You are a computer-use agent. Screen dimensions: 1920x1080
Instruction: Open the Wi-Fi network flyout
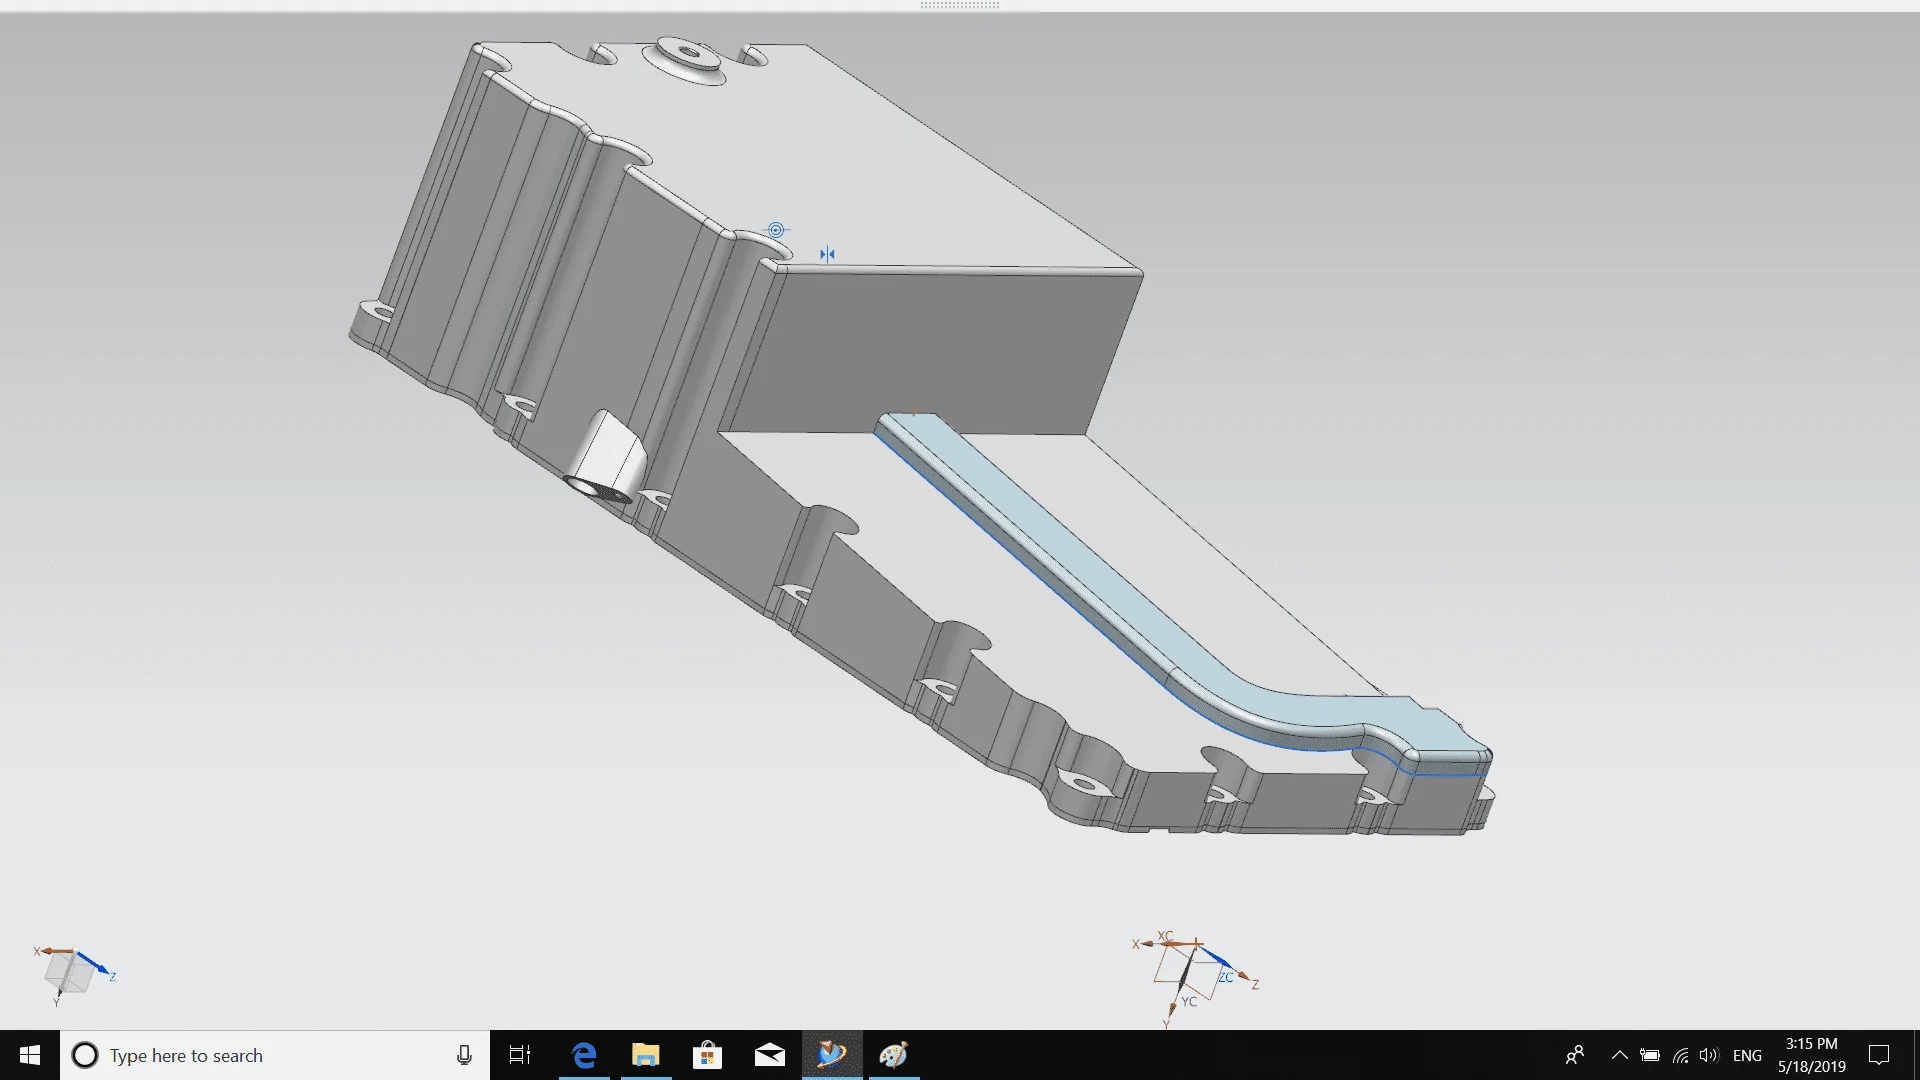click(x=1679, y=1055)
